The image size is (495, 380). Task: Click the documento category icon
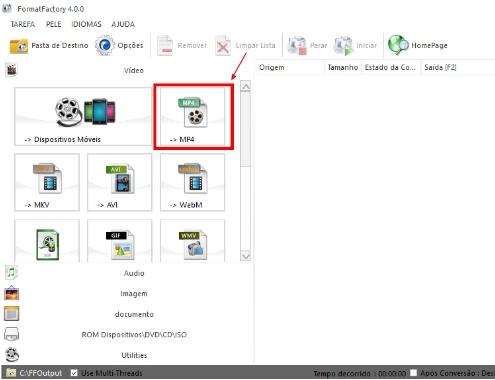pos(12,314)
